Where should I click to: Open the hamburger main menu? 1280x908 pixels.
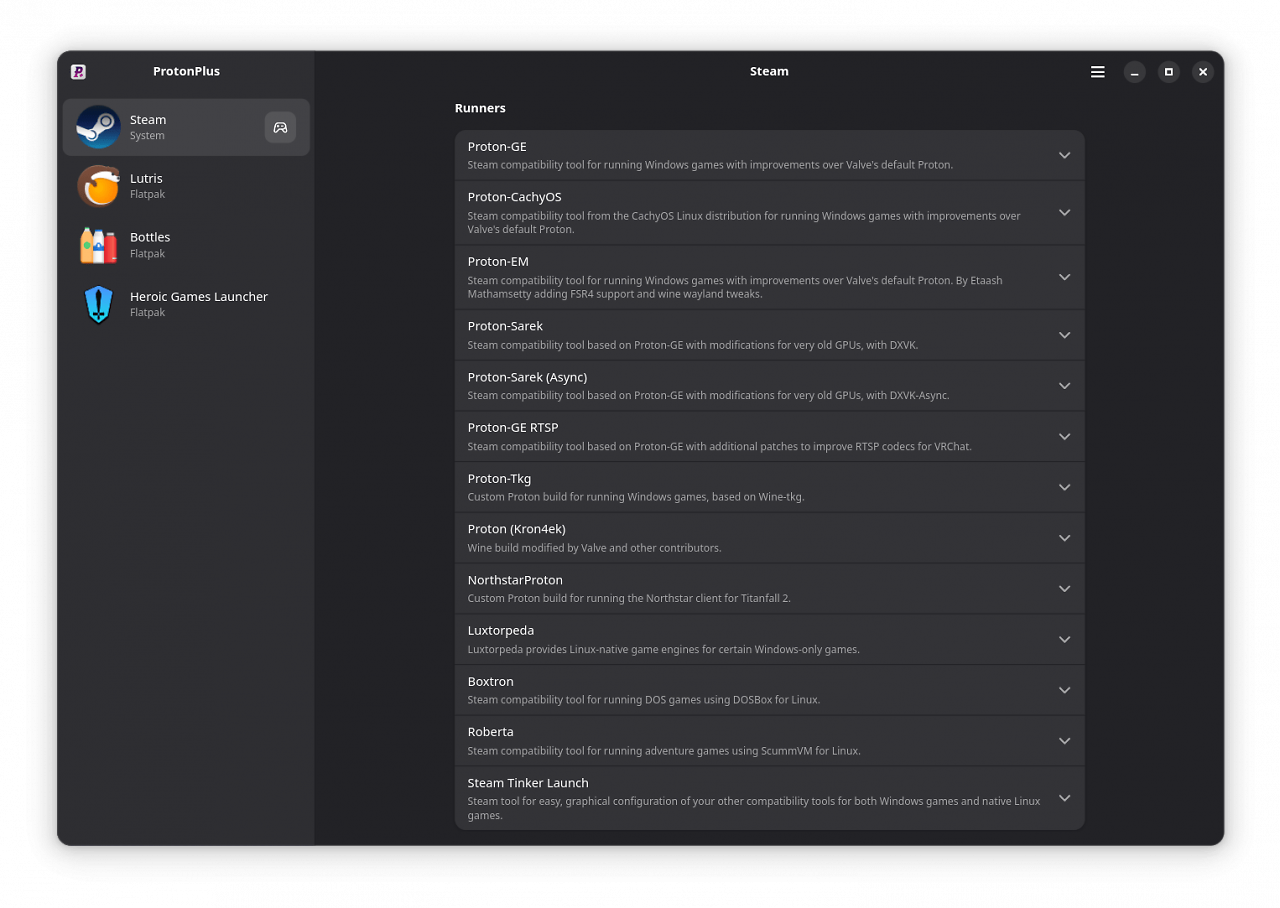[x=1098, y=72]
